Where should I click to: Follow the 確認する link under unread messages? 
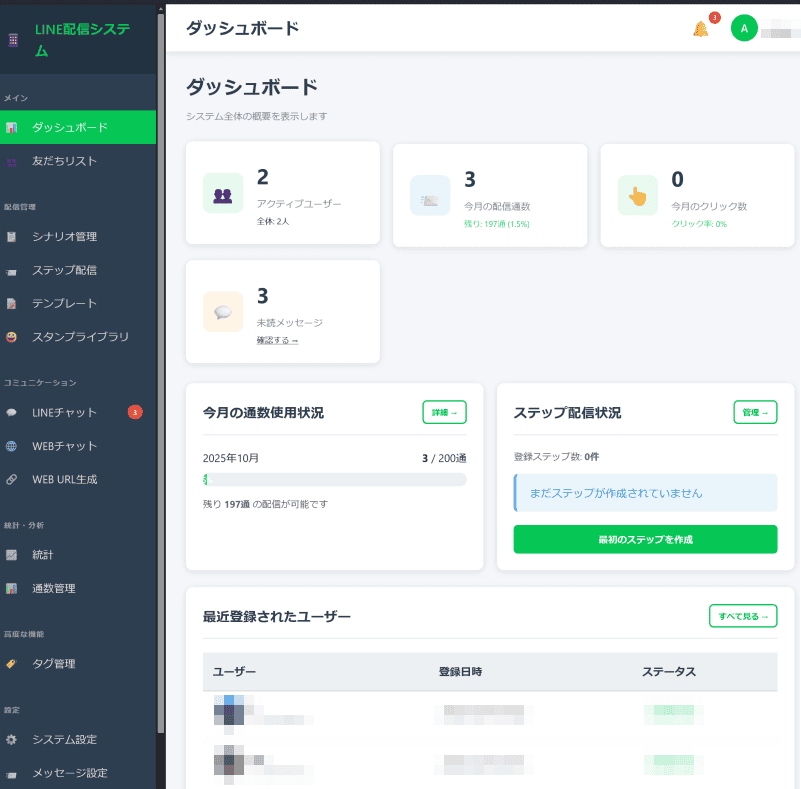(x=277, y=340)
